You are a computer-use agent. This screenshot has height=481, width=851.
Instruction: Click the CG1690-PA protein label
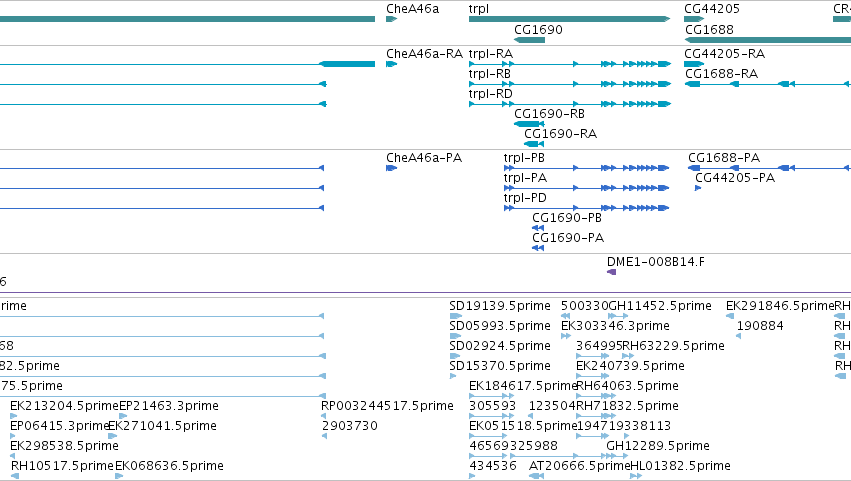[568, 238]
